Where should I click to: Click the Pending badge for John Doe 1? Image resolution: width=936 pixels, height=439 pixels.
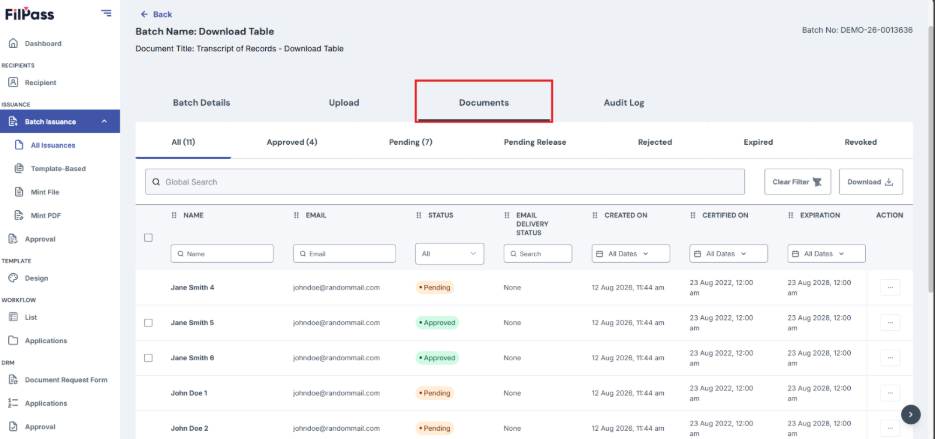(435, 393)
